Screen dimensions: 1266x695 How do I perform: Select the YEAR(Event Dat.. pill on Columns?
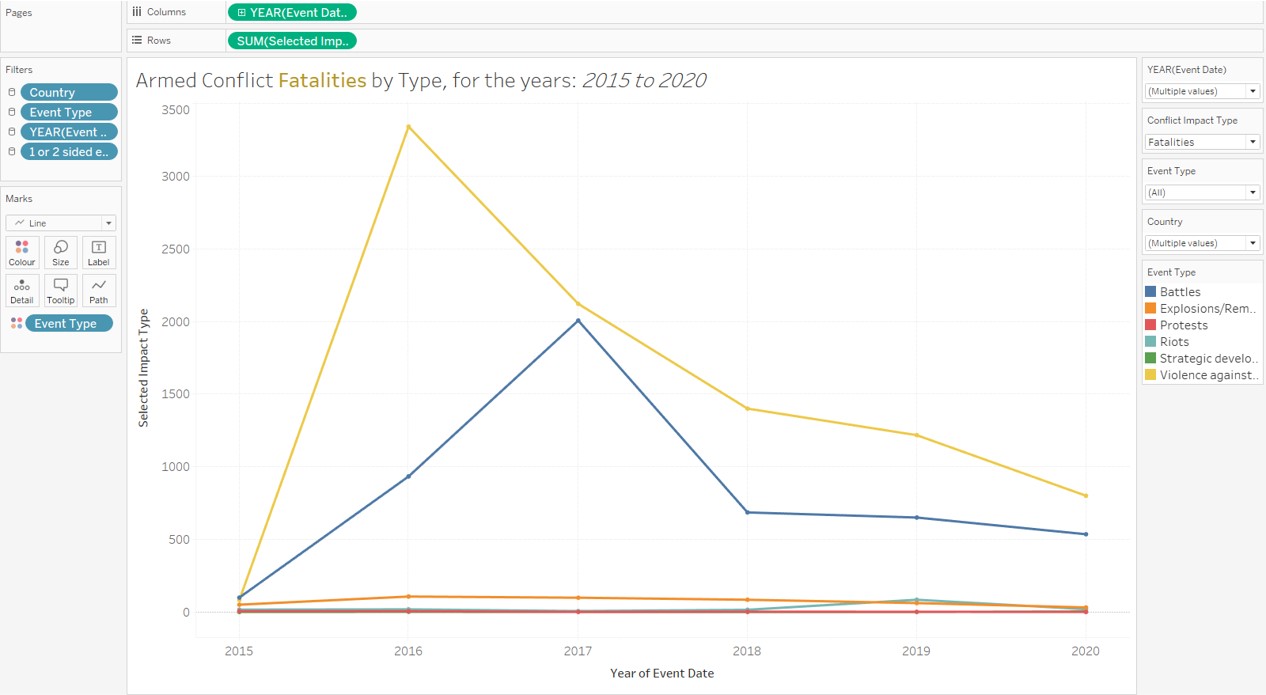pyautogui.click(x=291, y=12)
